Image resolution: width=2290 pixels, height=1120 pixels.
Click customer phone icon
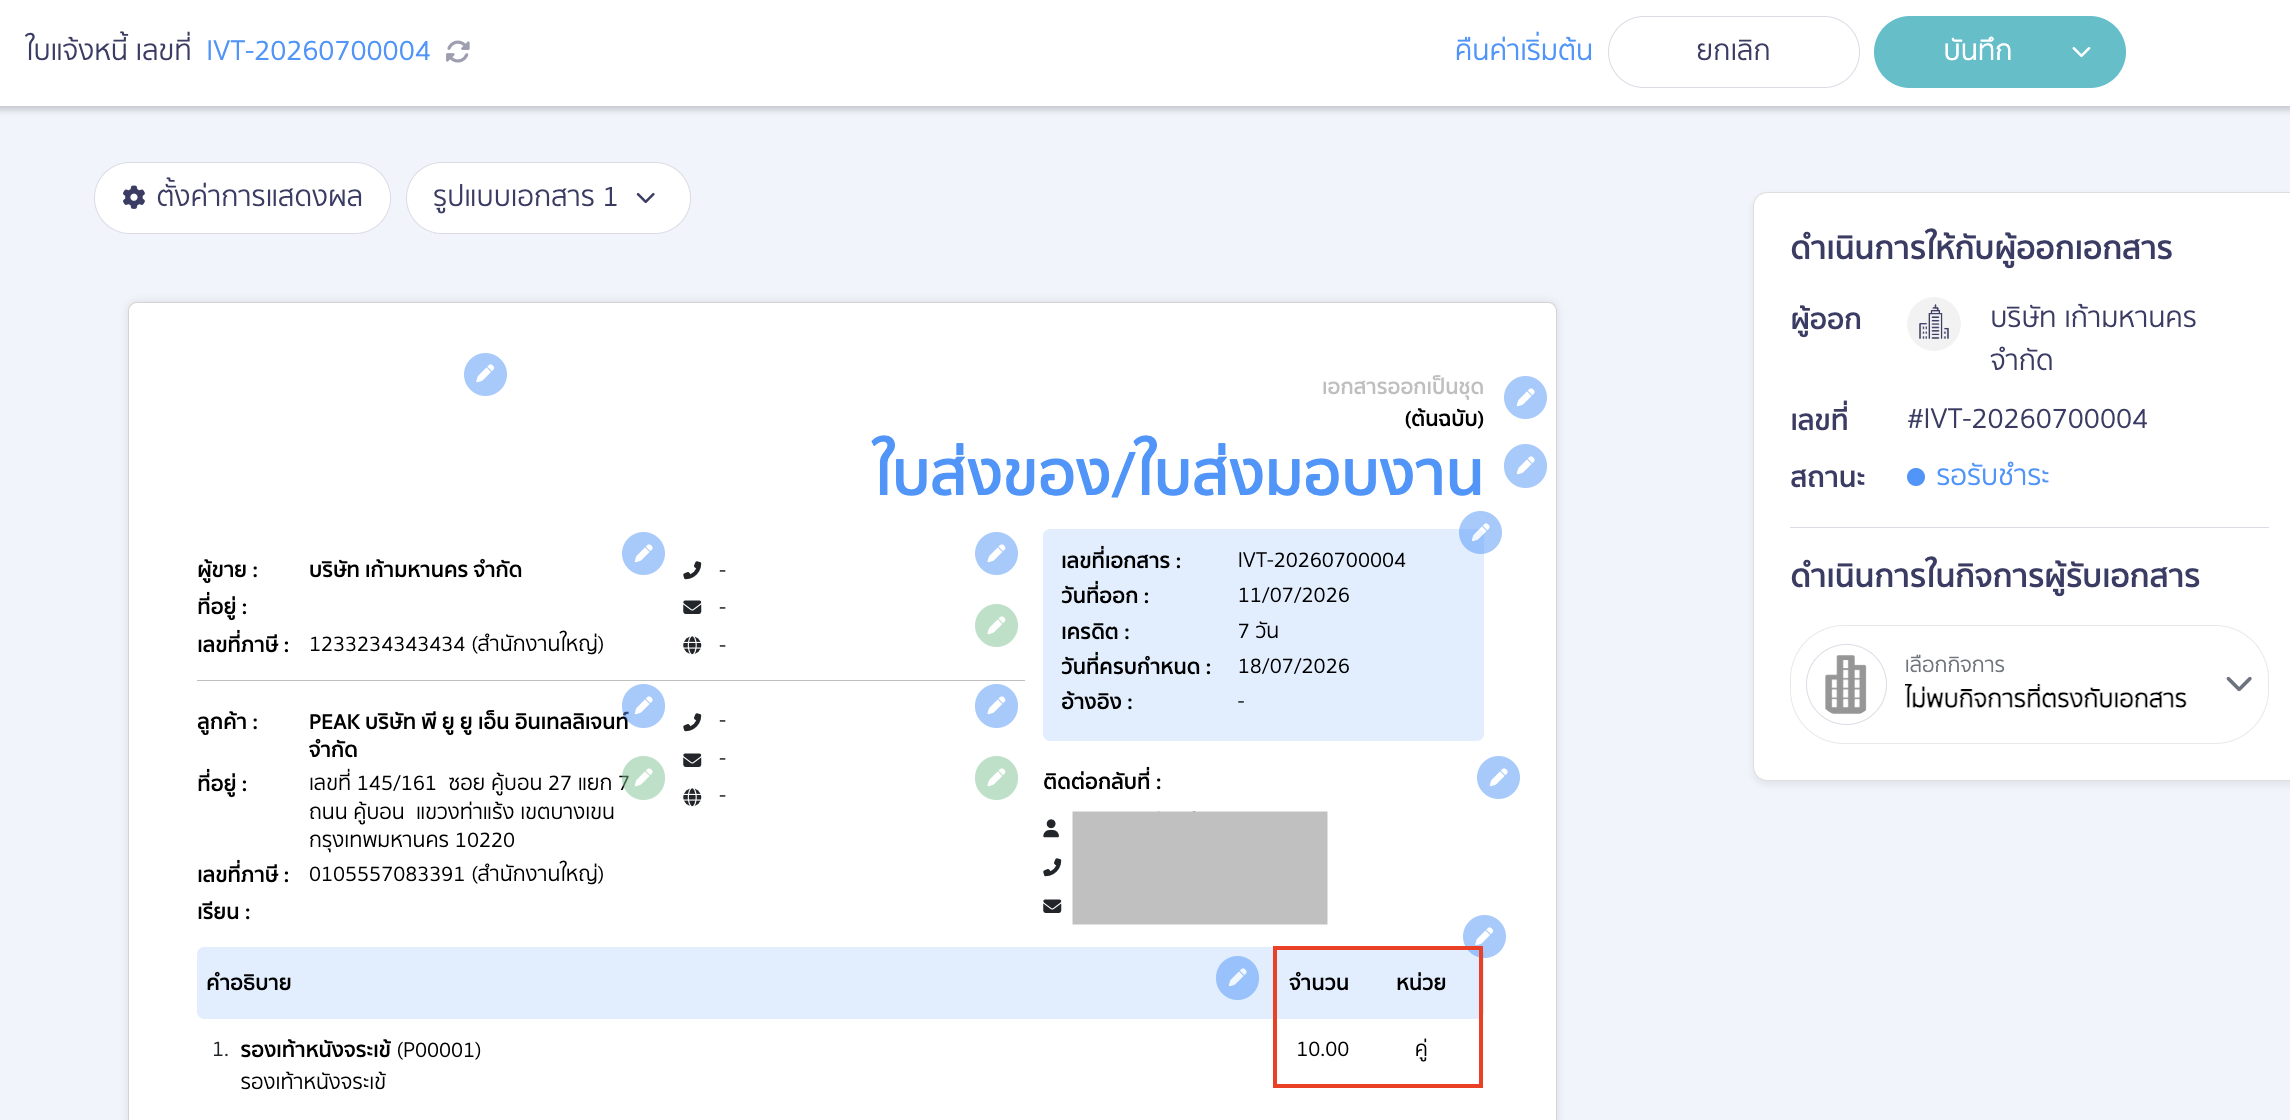point(692,722)
